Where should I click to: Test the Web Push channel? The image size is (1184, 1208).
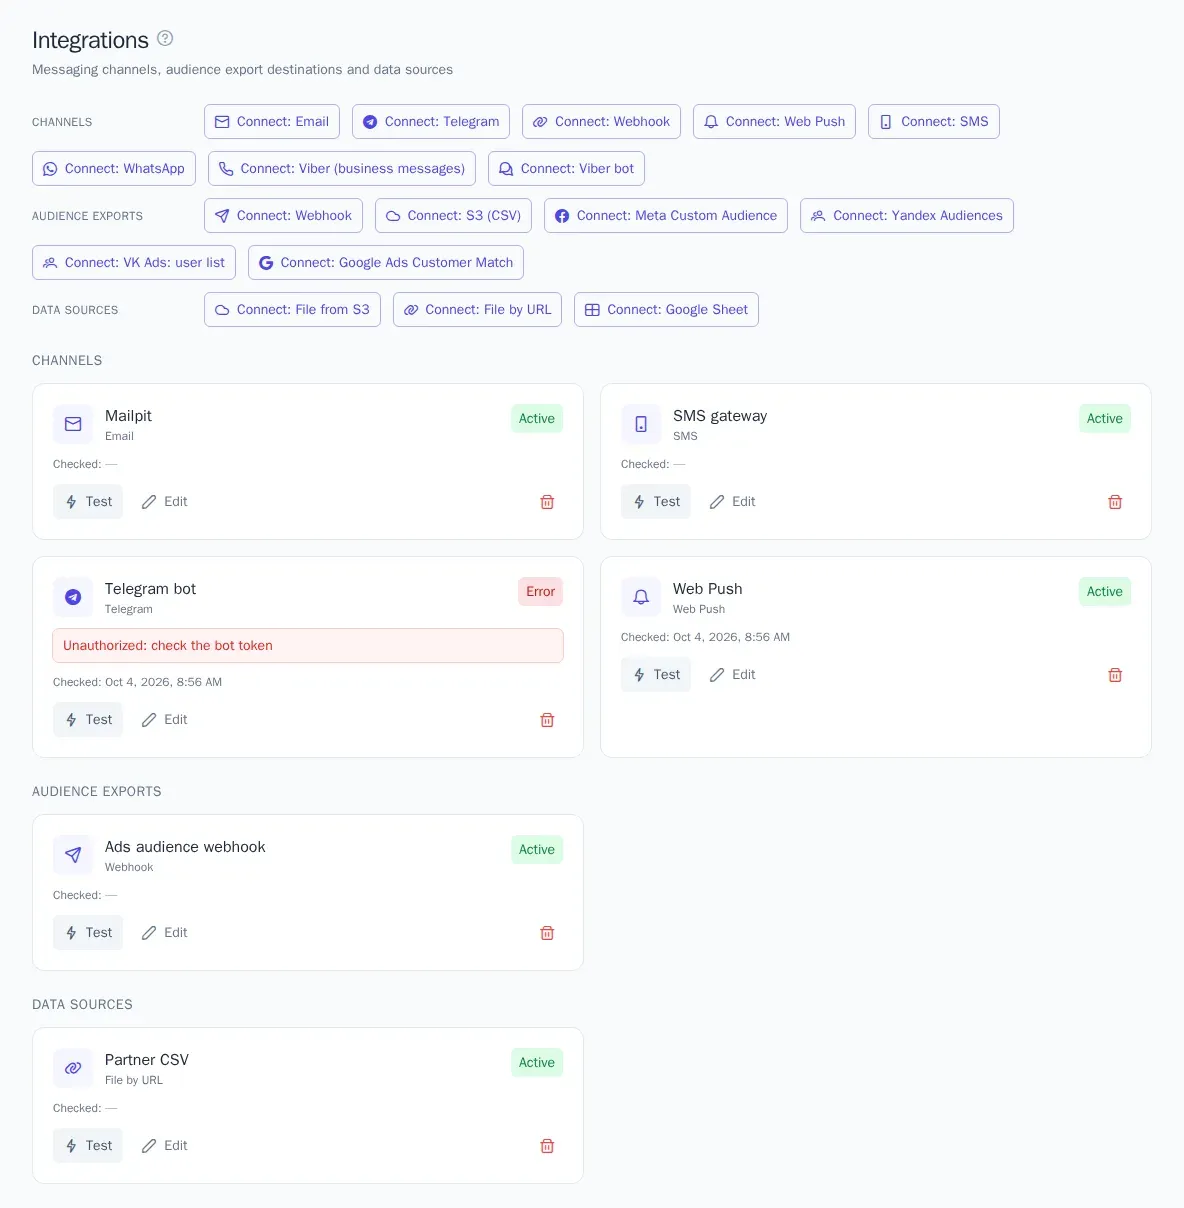pyautogui.click(x=656, y=675)
